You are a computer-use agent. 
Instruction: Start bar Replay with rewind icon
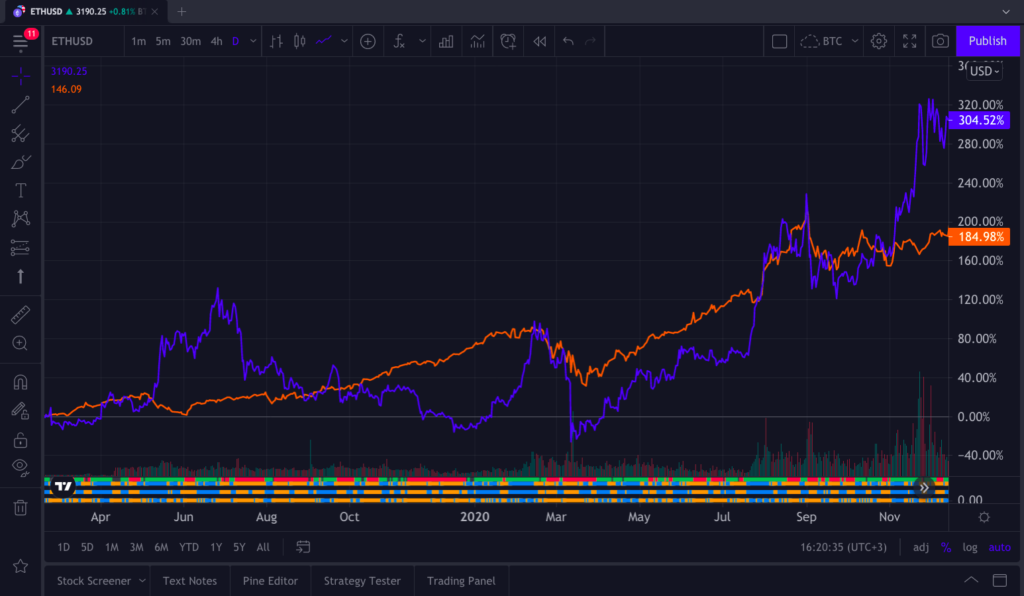pyautogui.click(x=540, y=41)
